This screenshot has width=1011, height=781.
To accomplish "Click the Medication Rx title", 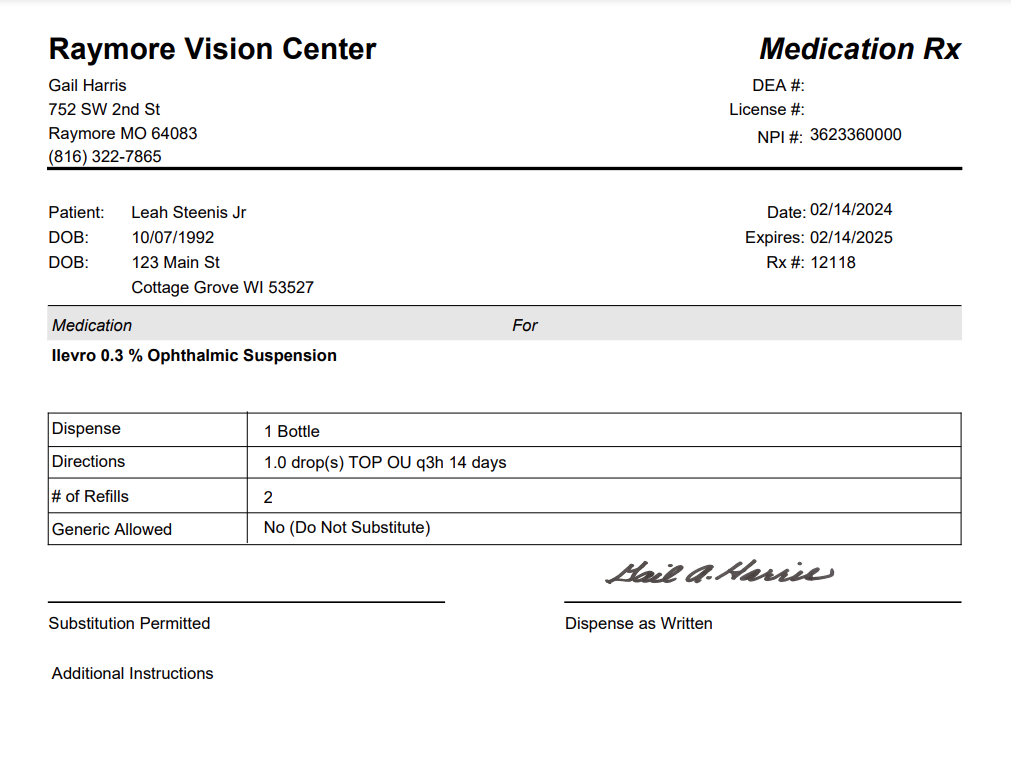I will pyautogui.click(x=860, y=49).
